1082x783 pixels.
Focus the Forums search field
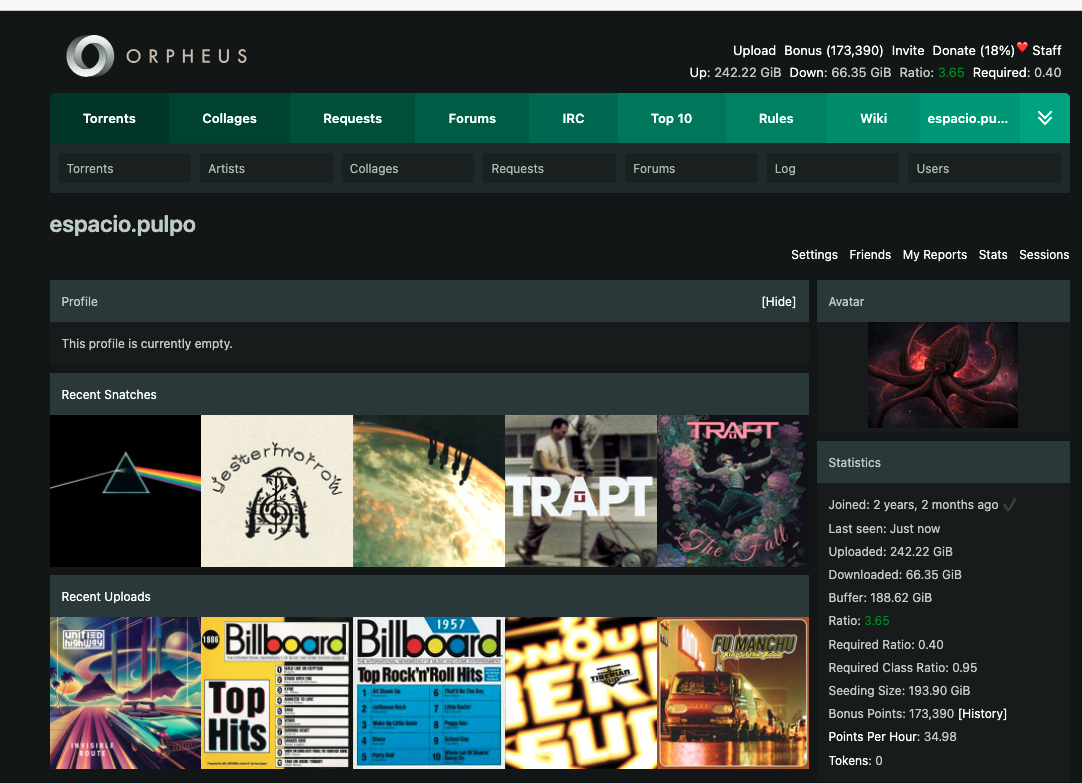[691, 168]
